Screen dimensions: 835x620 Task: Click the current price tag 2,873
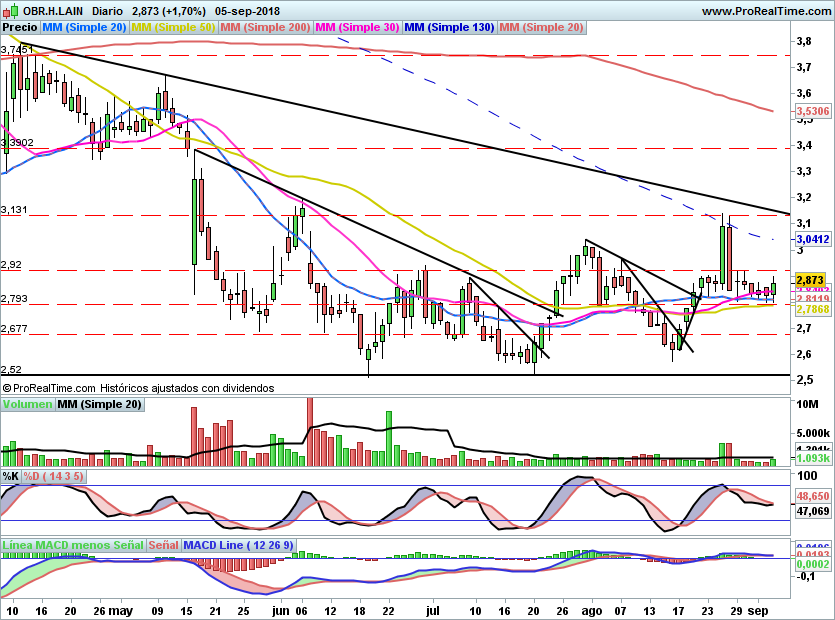(812, 280)
